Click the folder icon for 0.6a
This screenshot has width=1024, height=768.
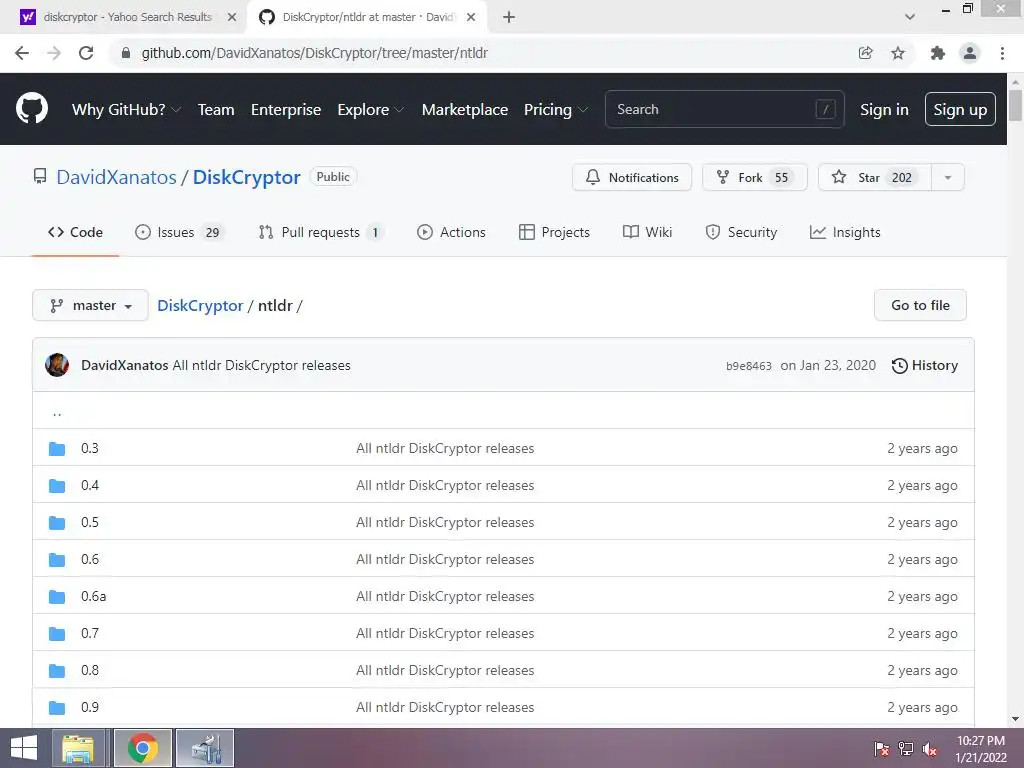[57, 596]
